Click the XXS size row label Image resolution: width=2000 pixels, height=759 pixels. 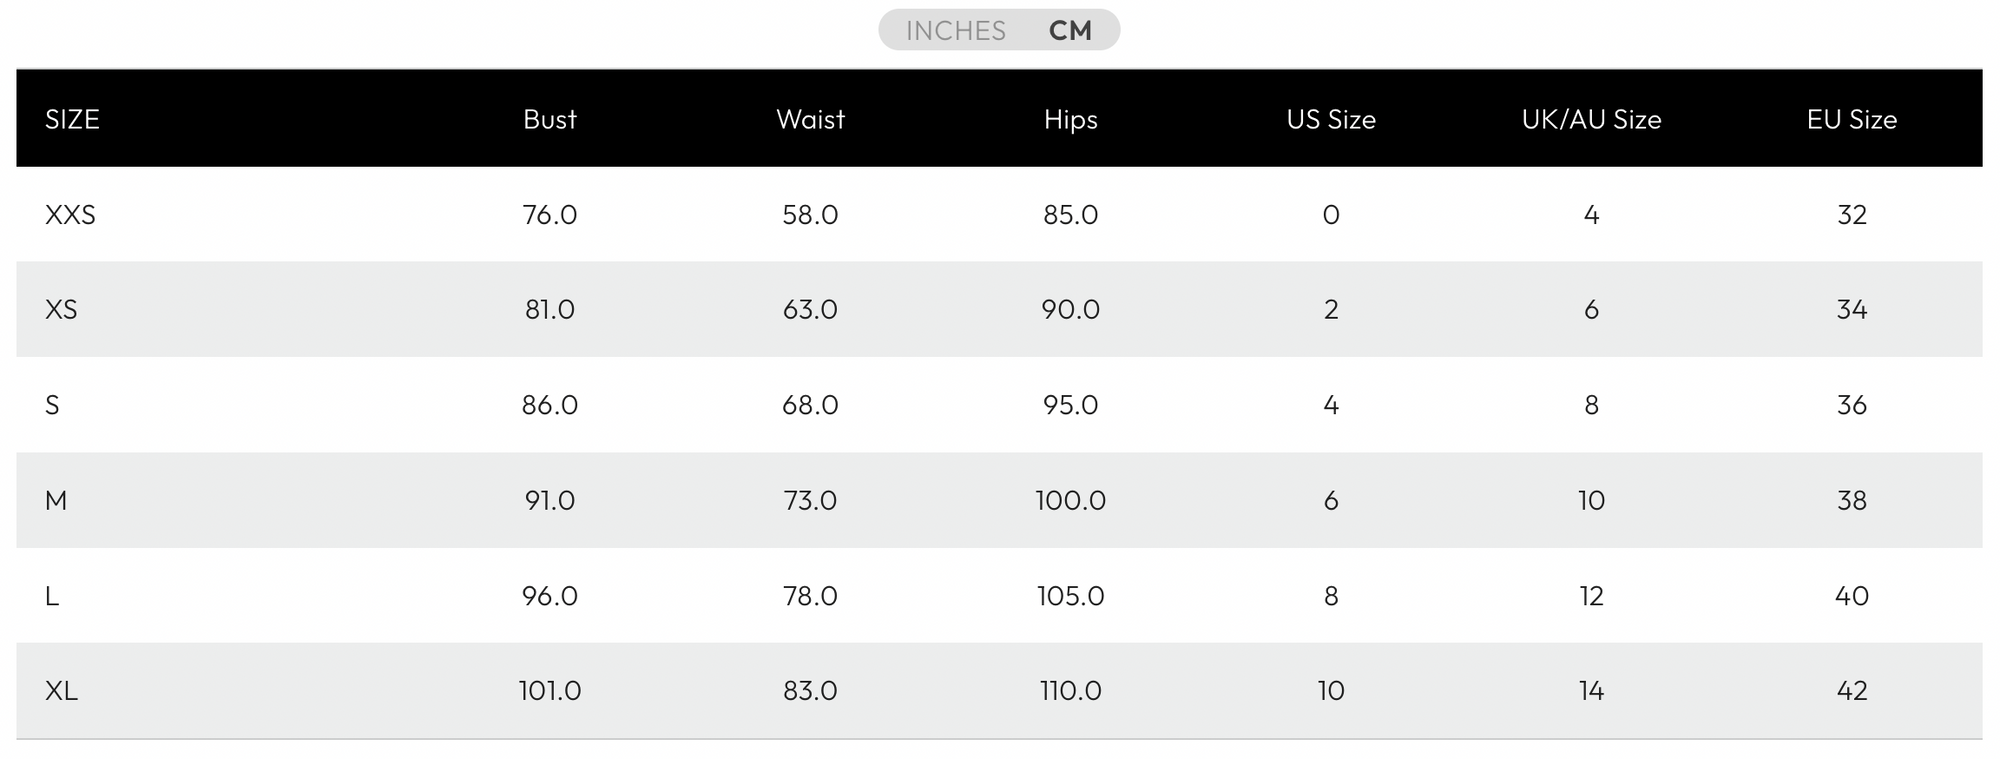[x=70, y=215]
